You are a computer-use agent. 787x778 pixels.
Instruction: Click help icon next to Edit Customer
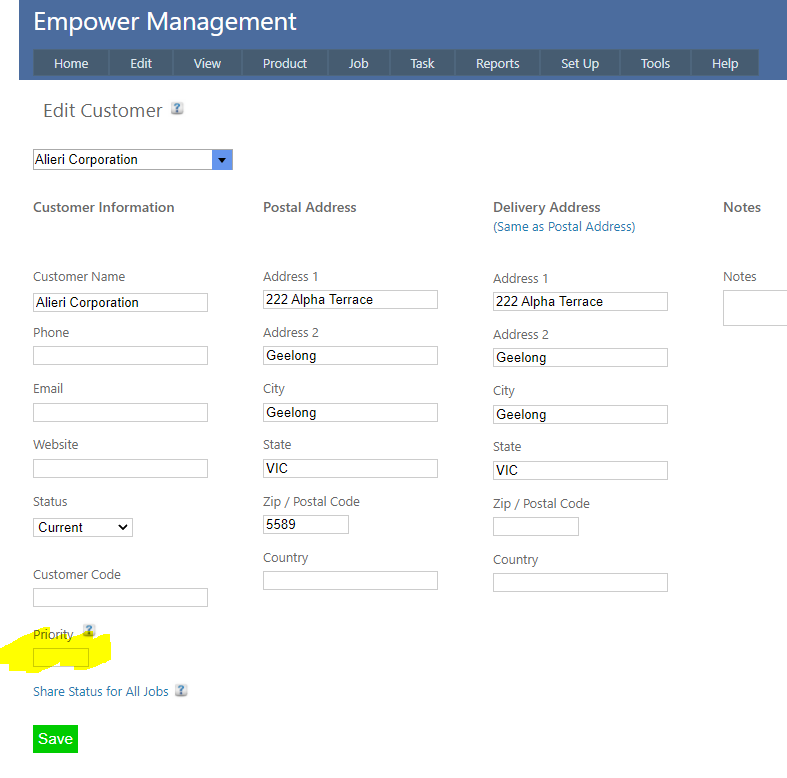[177, 109]
